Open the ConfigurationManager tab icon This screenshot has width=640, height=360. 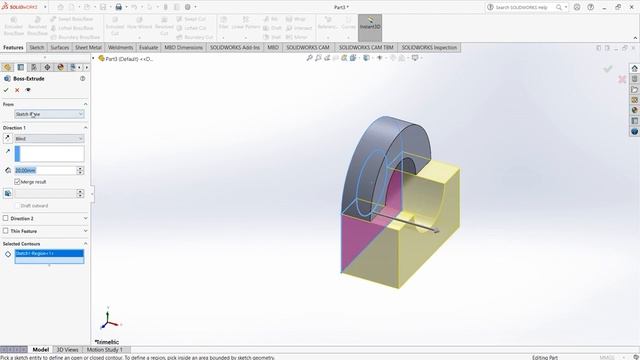click(x=34, y=67)
